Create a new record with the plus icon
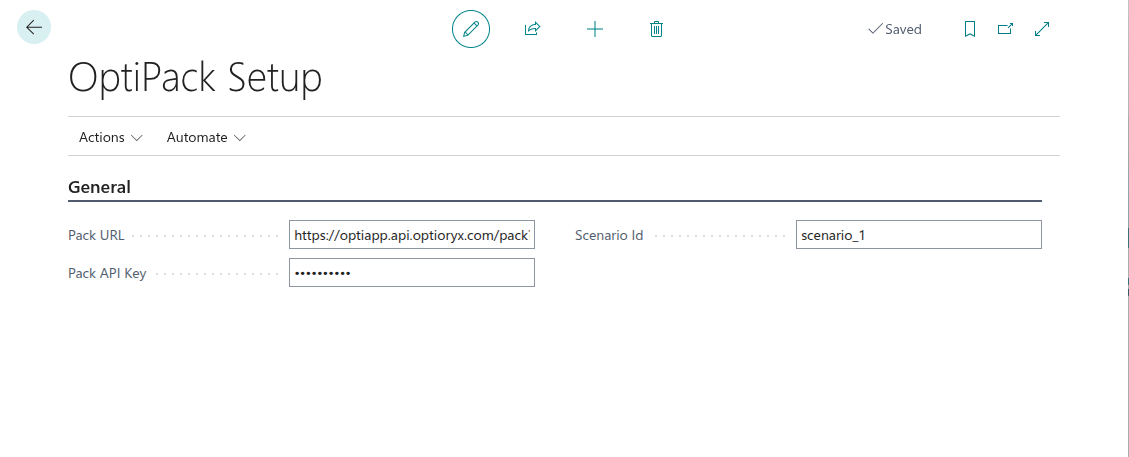The width and height of the screenshot is (1129, 457). (595, 29)
